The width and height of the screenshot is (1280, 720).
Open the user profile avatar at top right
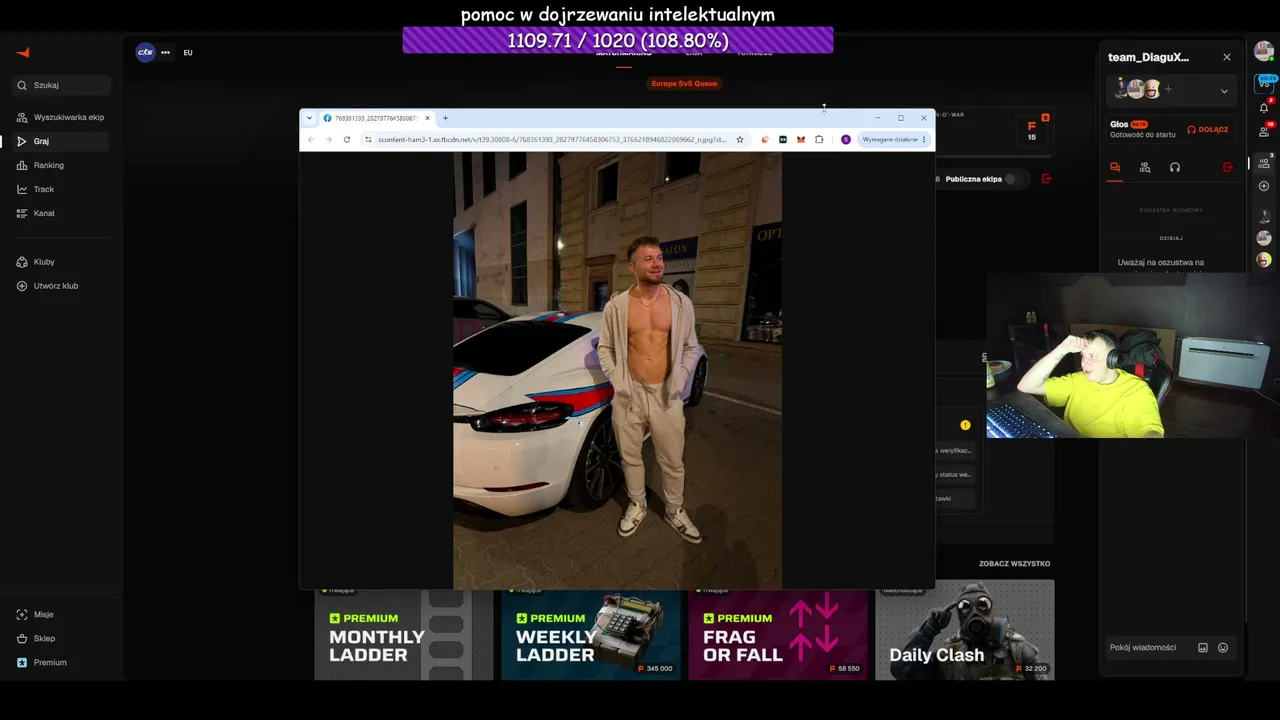click(x=1264, y=52)
